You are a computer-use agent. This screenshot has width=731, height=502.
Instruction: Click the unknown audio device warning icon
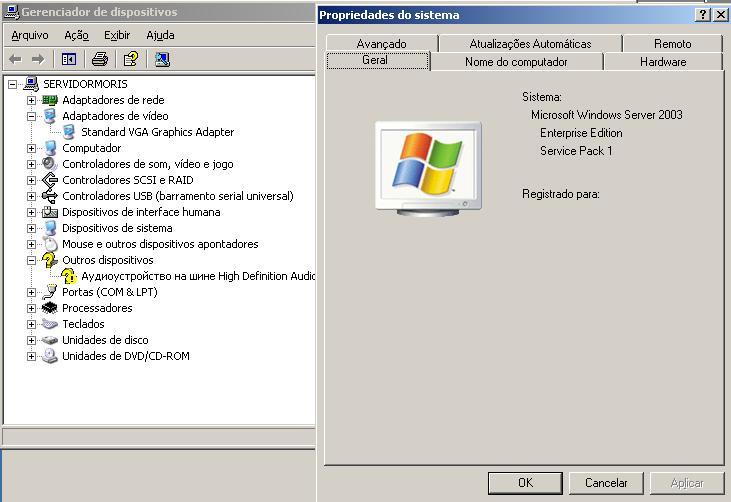[x=69, y=276]
